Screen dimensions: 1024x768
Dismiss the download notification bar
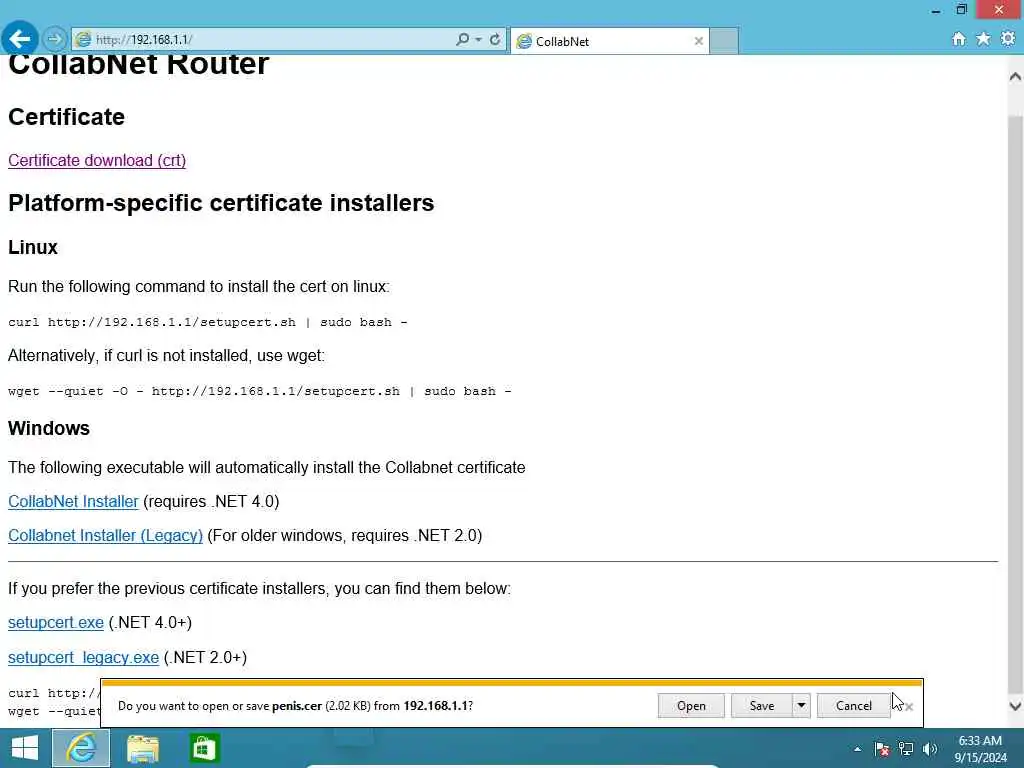[908, 707]
